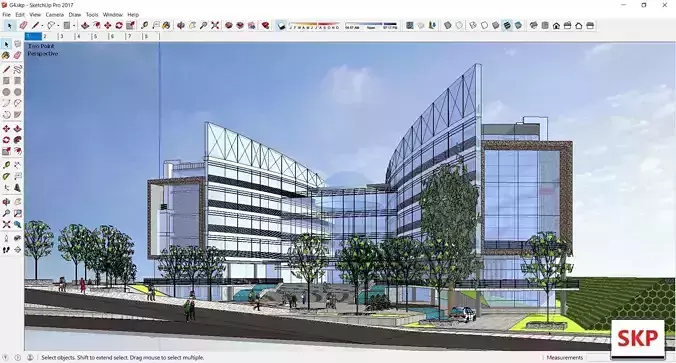This screenshot has width=676, height=363.
Task: Choose the Pan hand tool in the top toolbar
Action: click(x=192, y=25)
